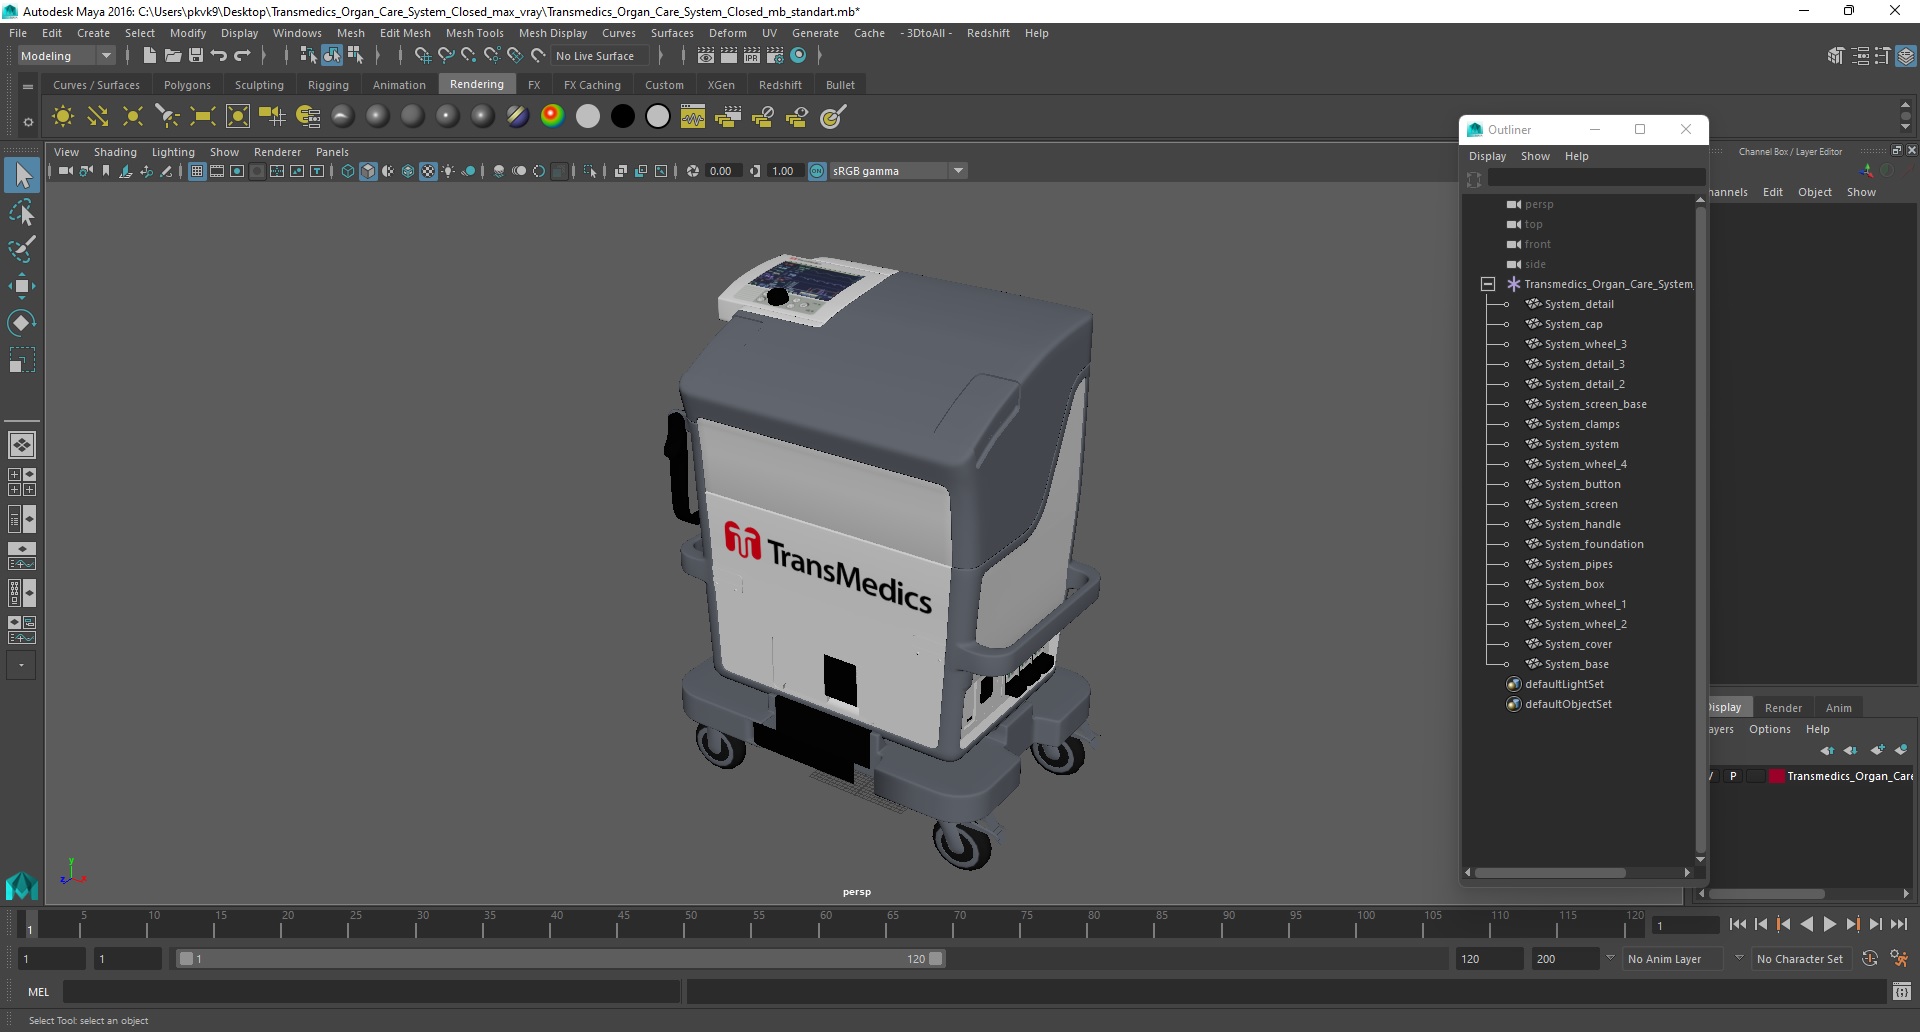Create an ambient light from shelf
The height and width of the screenshot is (1032, 1920).
pyautogui.click(x=62, y=117)
